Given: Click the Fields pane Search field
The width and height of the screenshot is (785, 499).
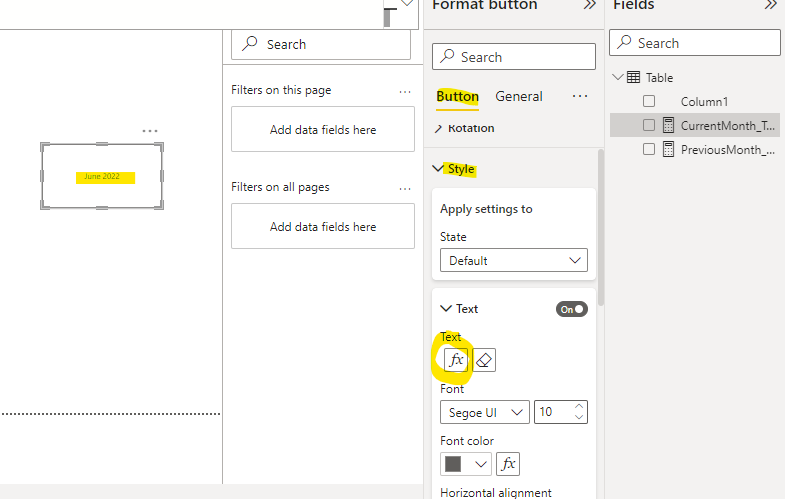Looking at the screenshot, I should pos(695,43).
